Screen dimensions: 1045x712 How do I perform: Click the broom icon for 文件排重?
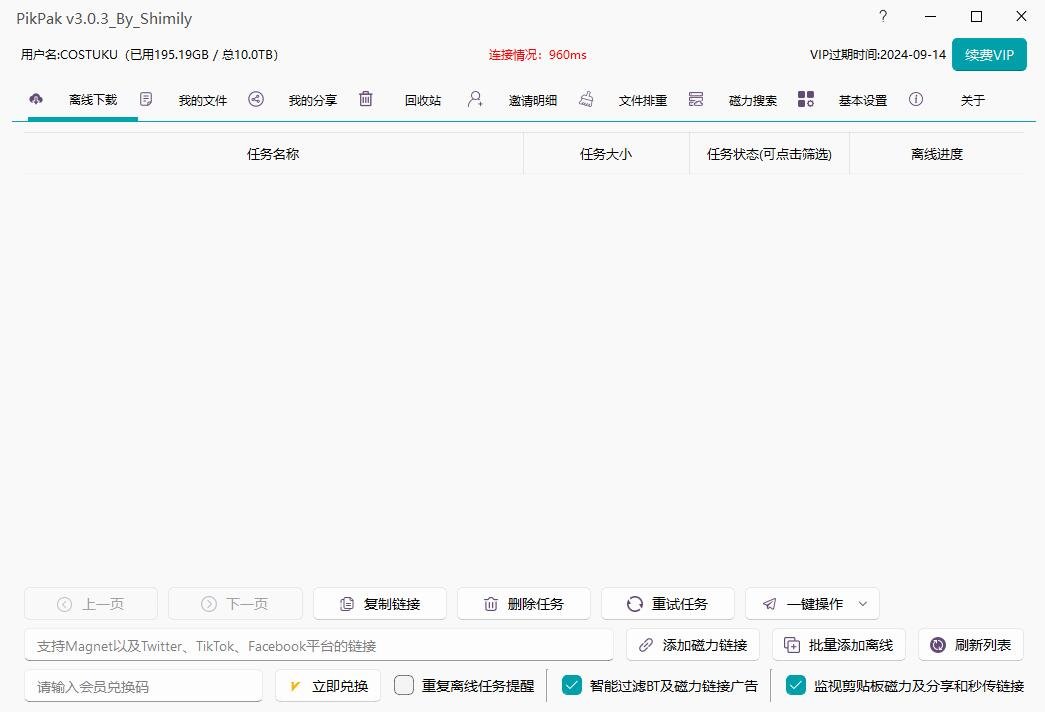pyautogui.click(x=586, y=99)
